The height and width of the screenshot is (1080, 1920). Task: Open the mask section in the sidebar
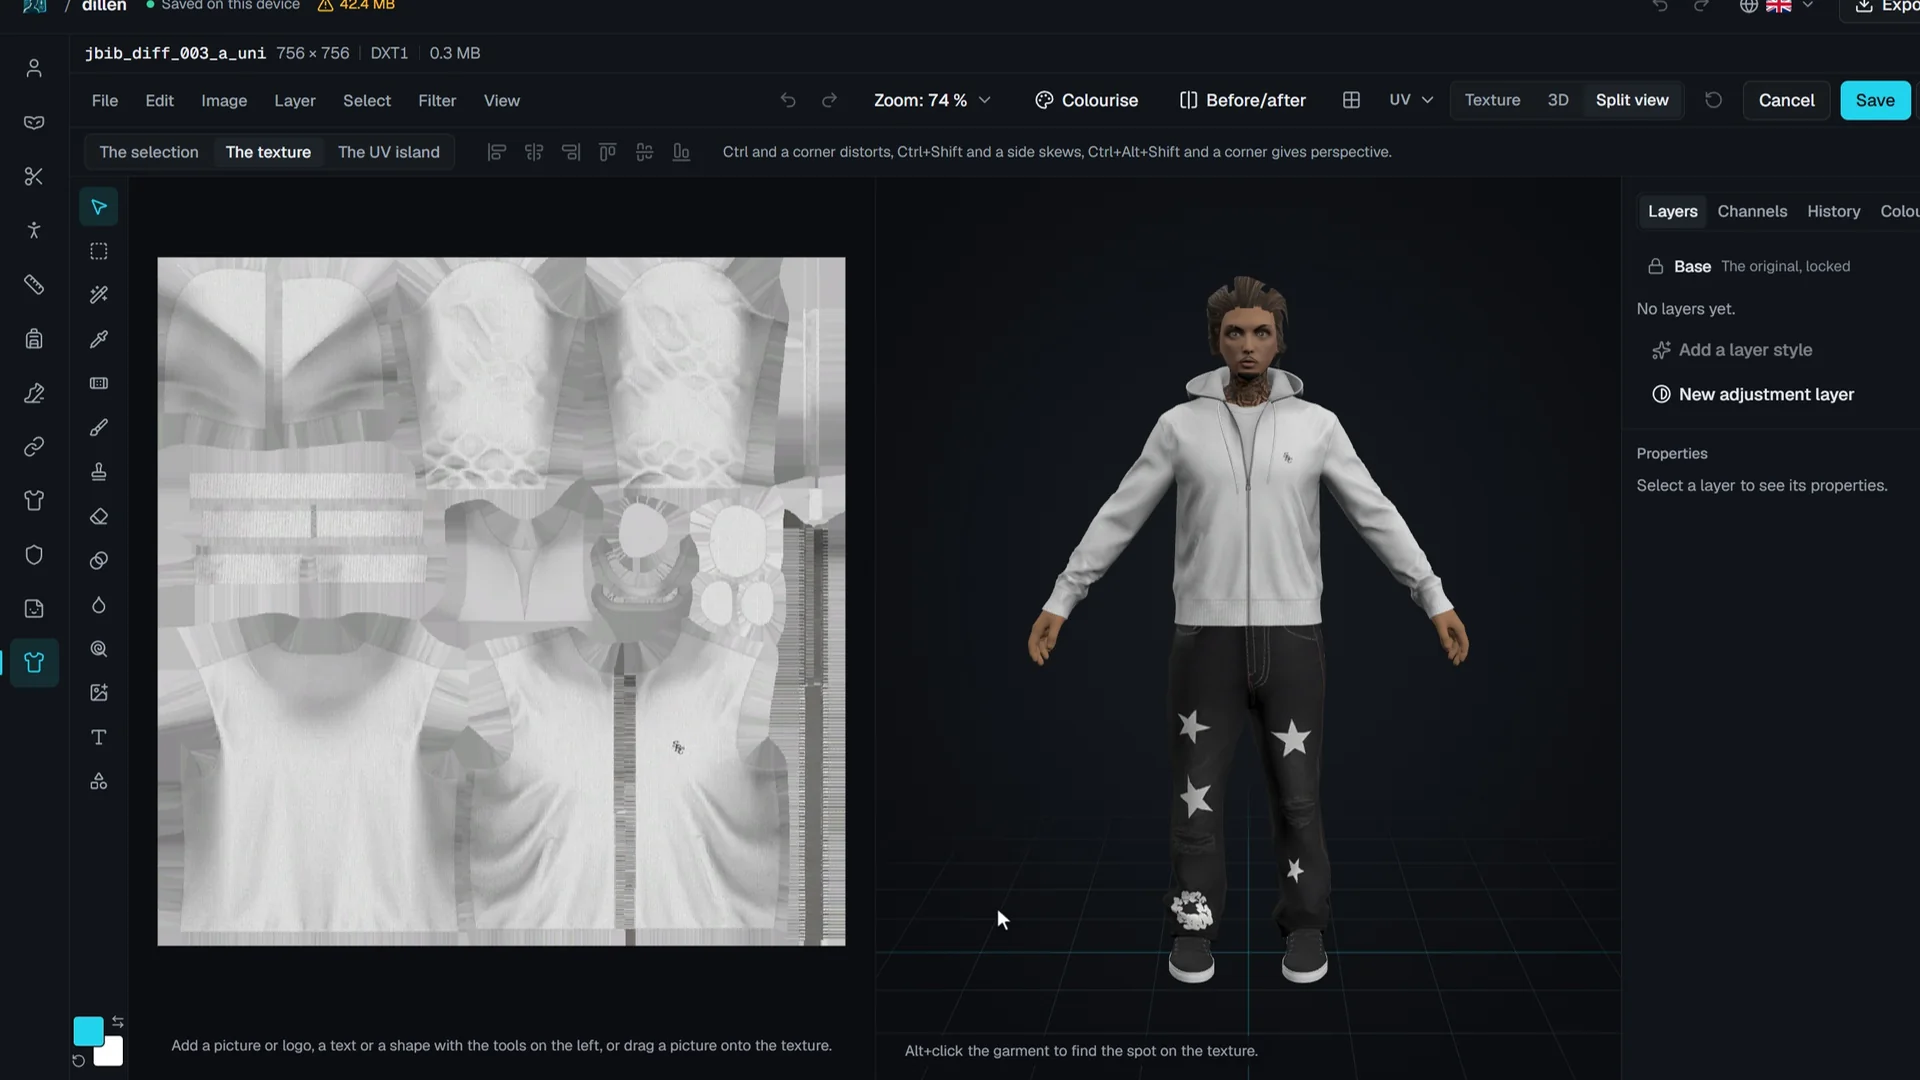tap(34, 122)
